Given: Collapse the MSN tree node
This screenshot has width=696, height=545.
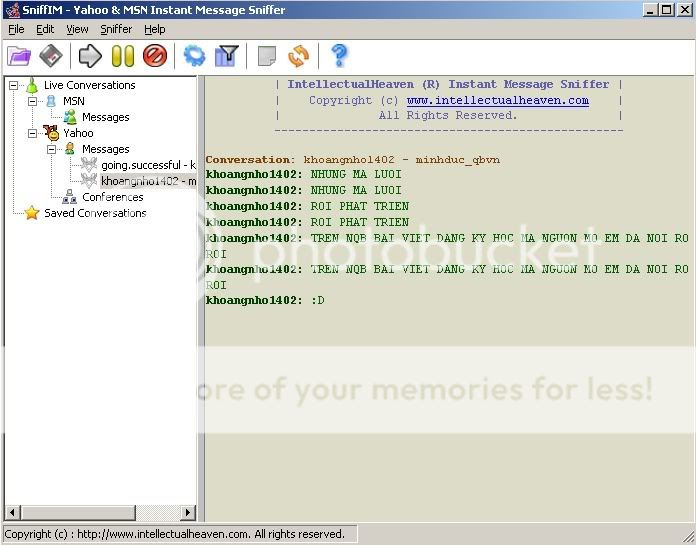Looking at the screenshot, I should [32, 101].
